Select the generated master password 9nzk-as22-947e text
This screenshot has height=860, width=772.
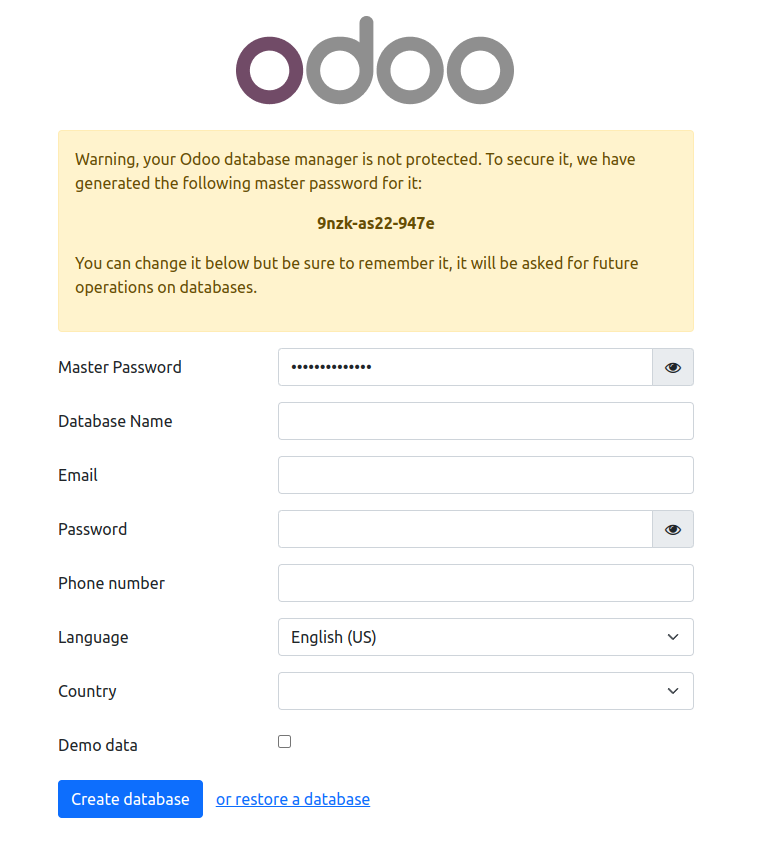375,223
